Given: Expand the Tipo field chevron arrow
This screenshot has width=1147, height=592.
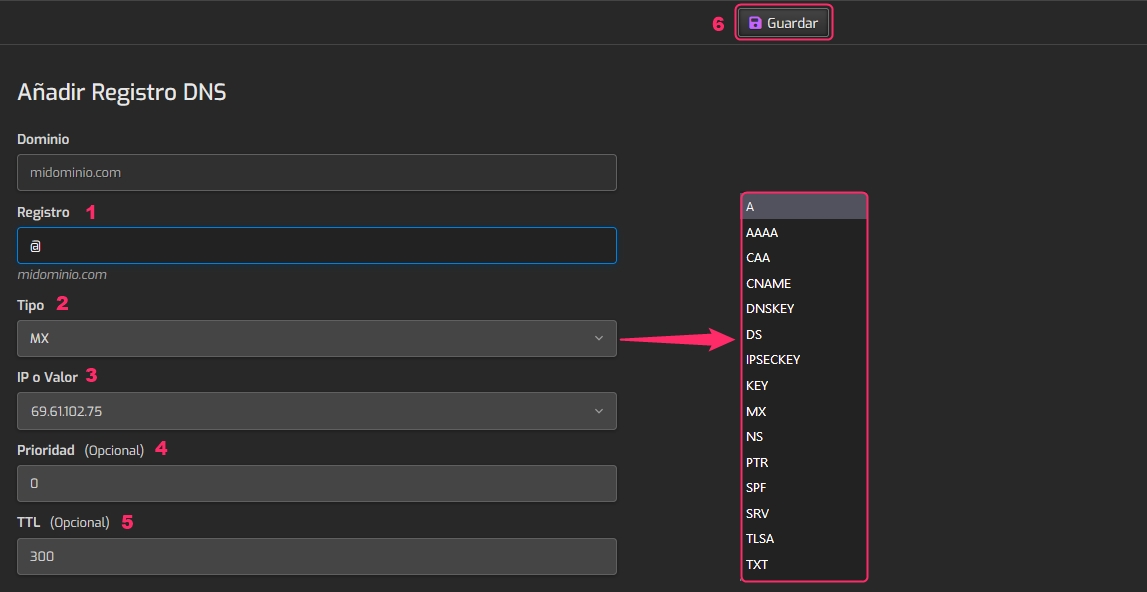Looking at the screenshot, I should (598, 338).
